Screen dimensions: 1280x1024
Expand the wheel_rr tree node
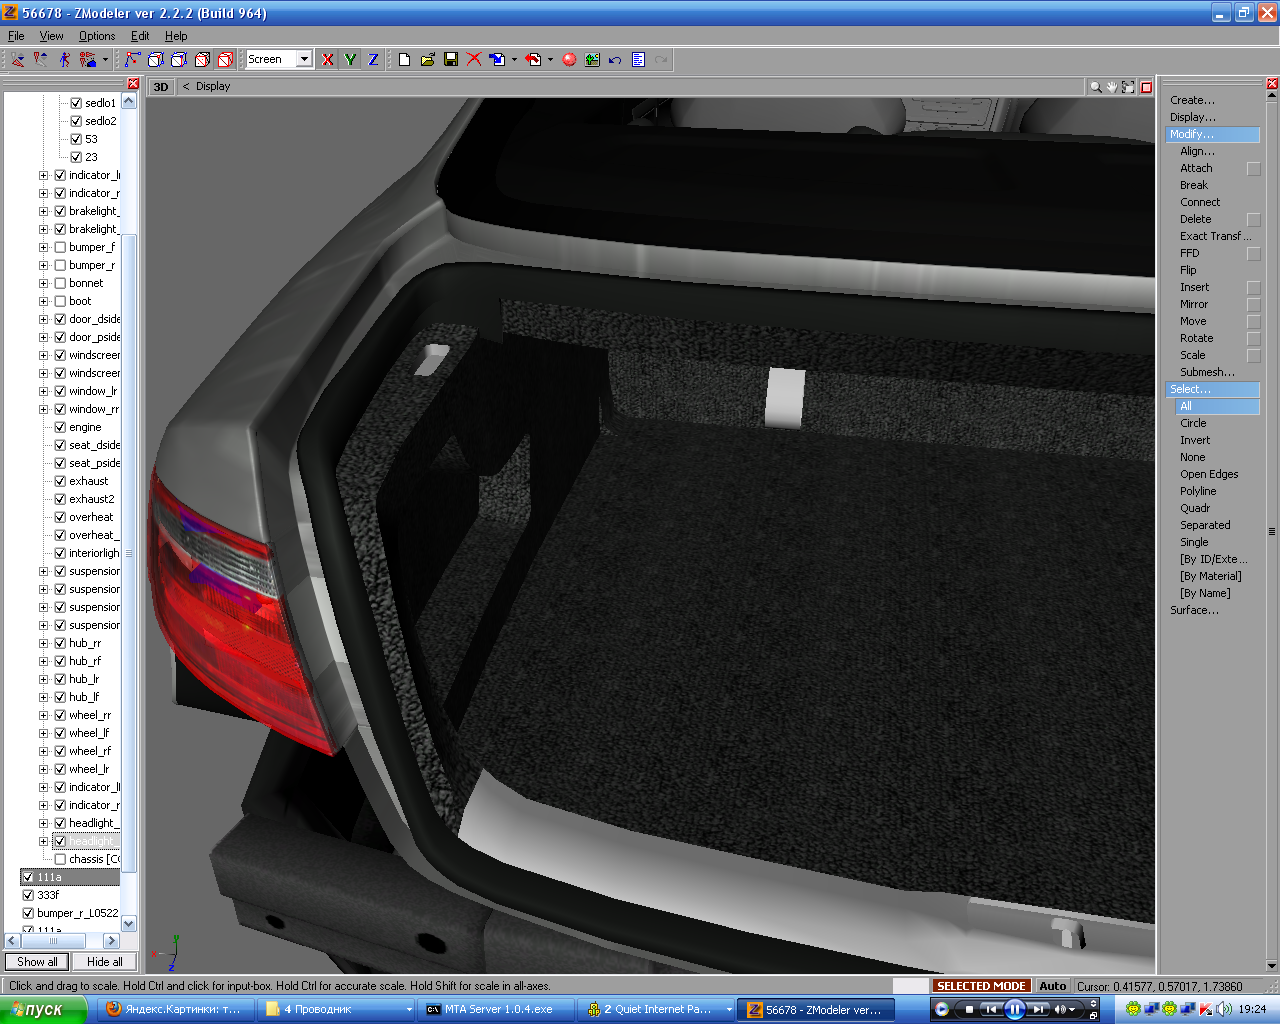[x=43, y=715]
